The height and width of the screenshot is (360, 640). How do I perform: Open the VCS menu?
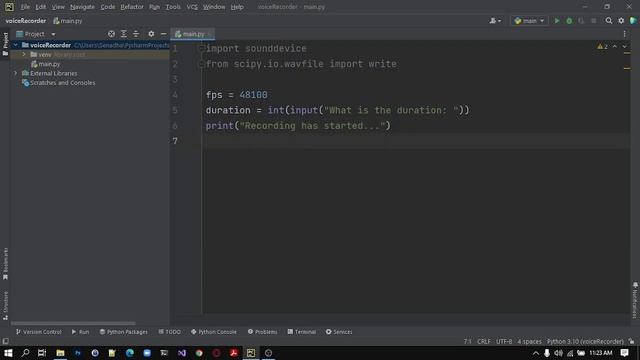pyautogui.click(x=192, y=7)
